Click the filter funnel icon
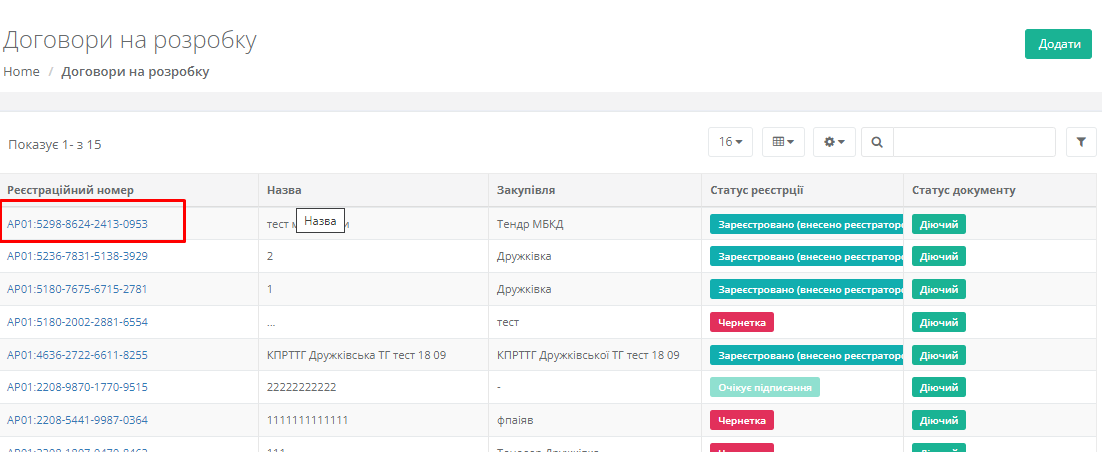 point(1080,142)
